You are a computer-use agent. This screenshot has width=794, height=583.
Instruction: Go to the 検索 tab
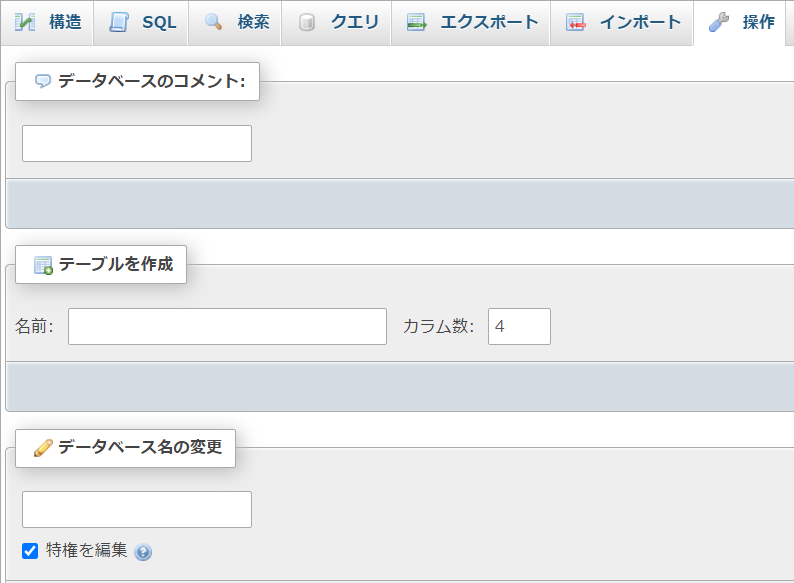tap(235, 23)
